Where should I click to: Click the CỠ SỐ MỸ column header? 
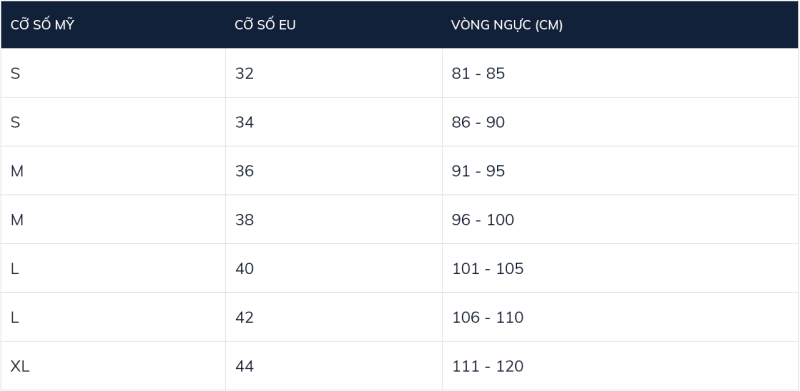point(42,25)
